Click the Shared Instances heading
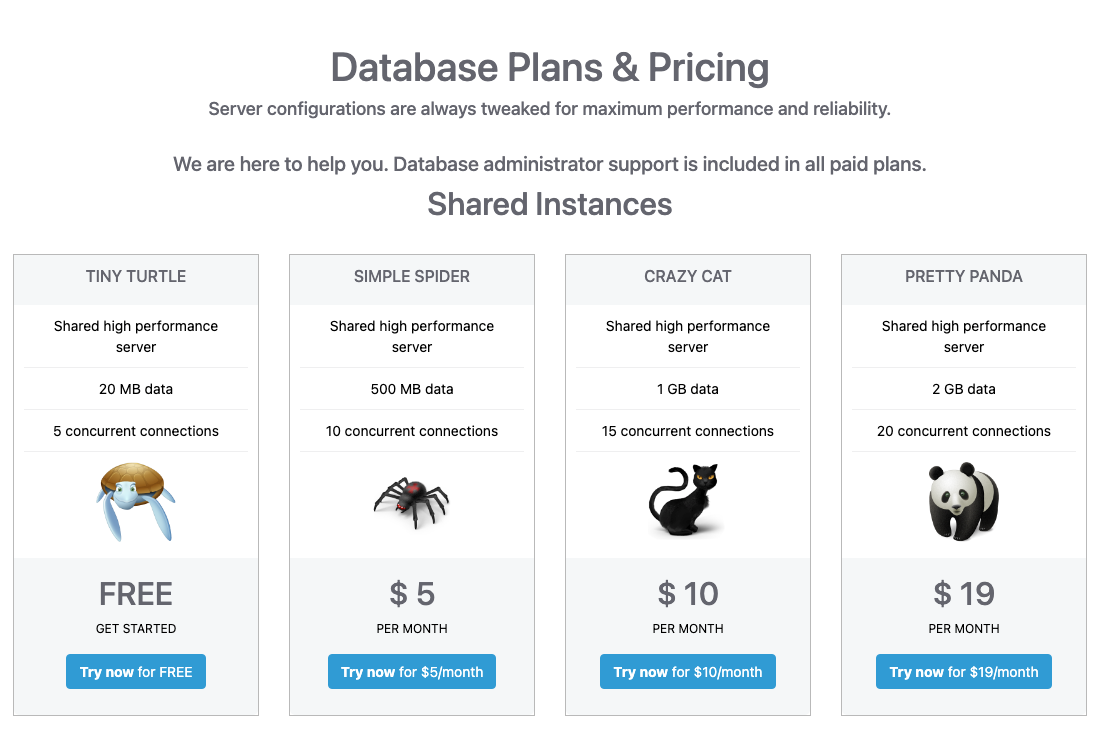1100x746 pixels. click(550, 205)
